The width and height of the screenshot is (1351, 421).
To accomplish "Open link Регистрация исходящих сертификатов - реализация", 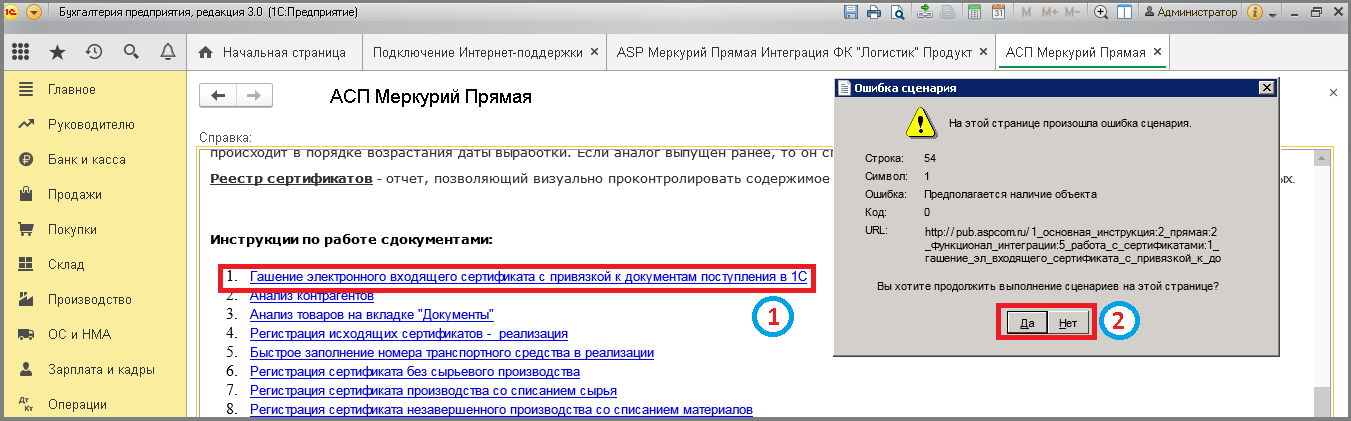I will point(409,333).
